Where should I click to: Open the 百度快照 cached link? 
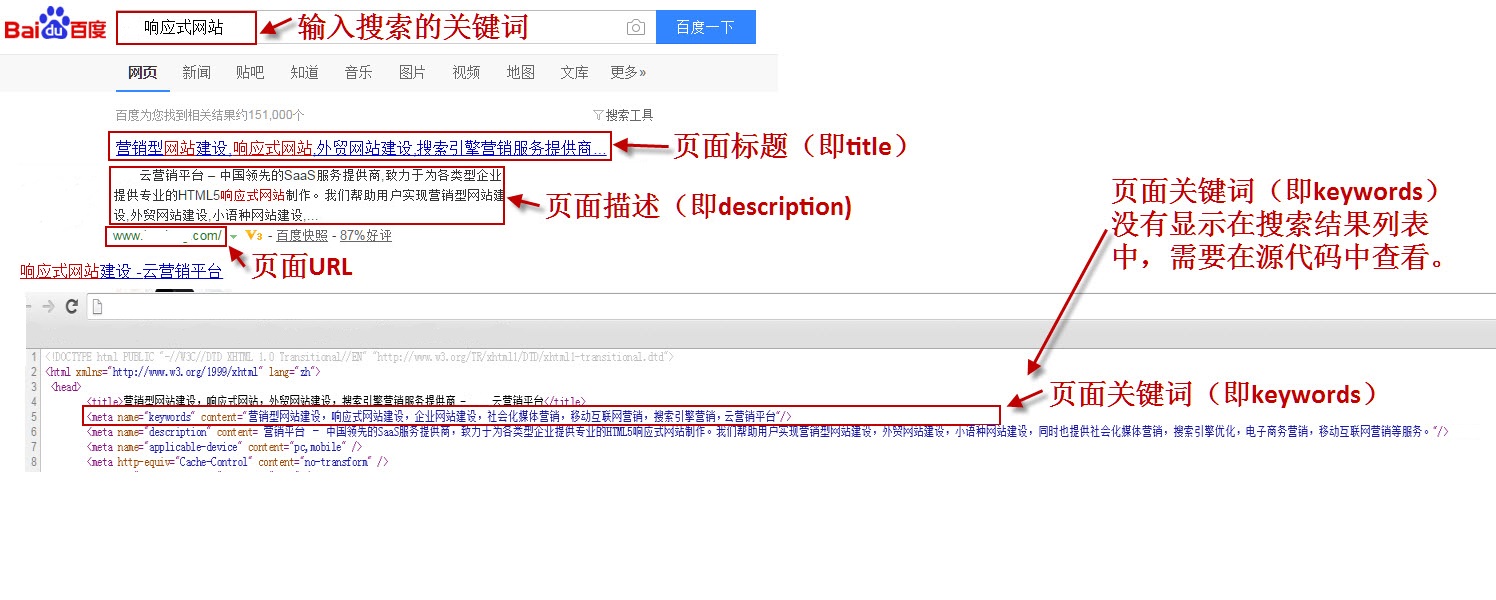coord(301,236)
